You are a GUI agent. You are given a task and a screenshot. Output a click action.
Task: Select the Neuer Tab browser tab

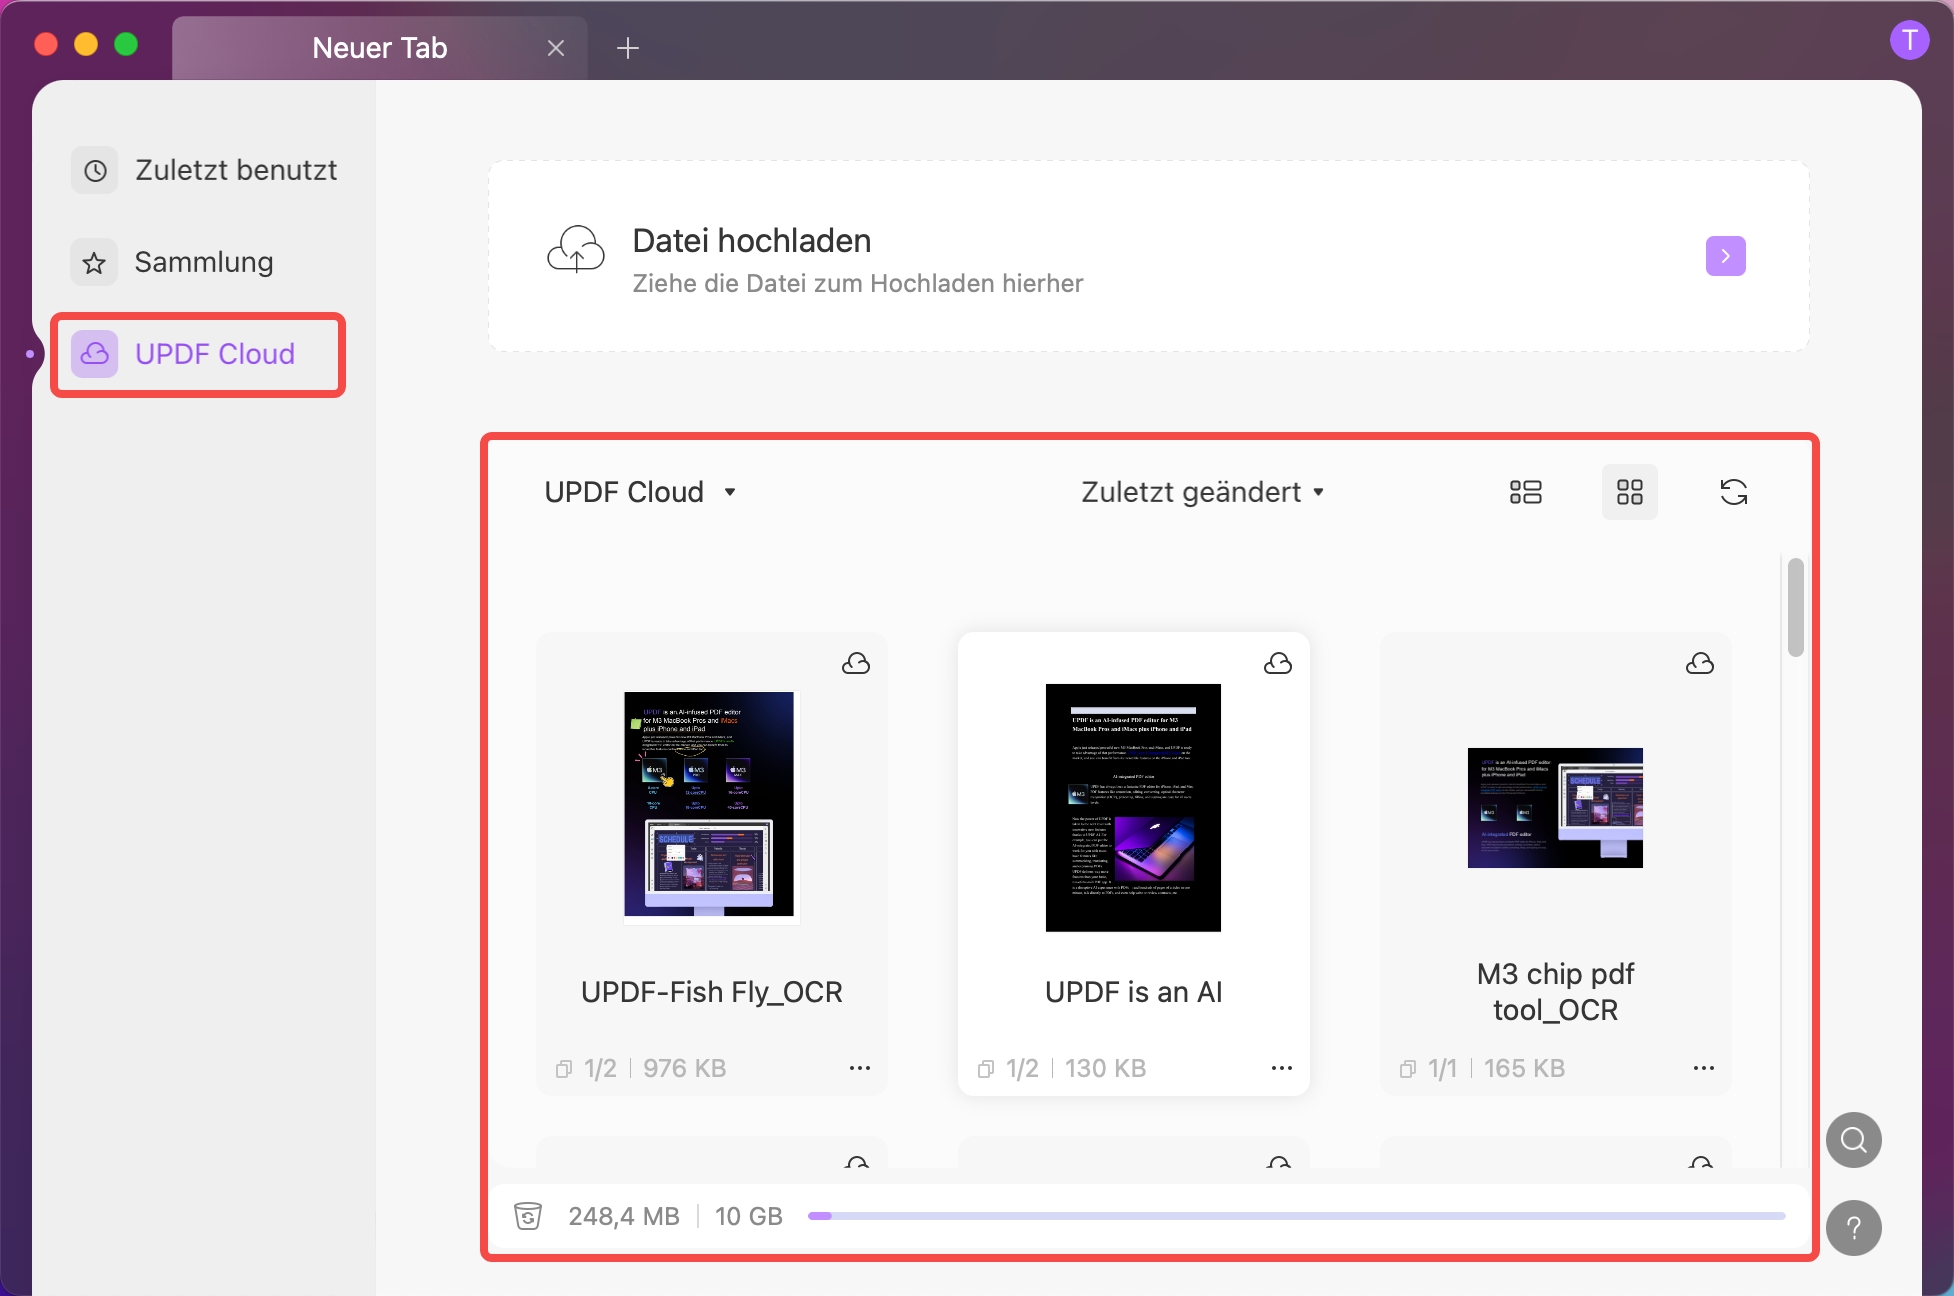[x=378, y=47]
